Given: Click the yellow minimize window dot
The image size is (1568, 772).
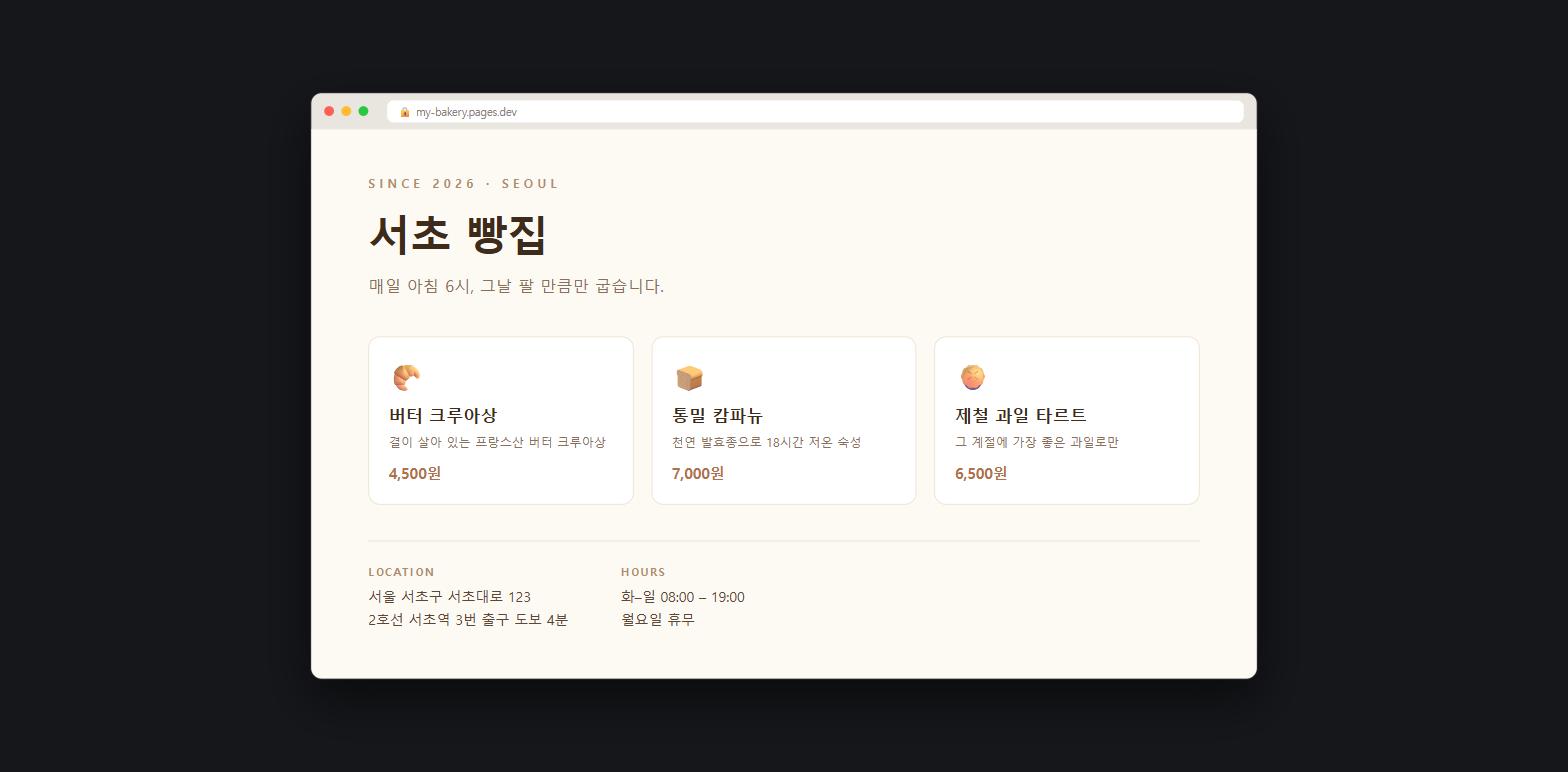Looking at the screenshot, I should [346, 111].
